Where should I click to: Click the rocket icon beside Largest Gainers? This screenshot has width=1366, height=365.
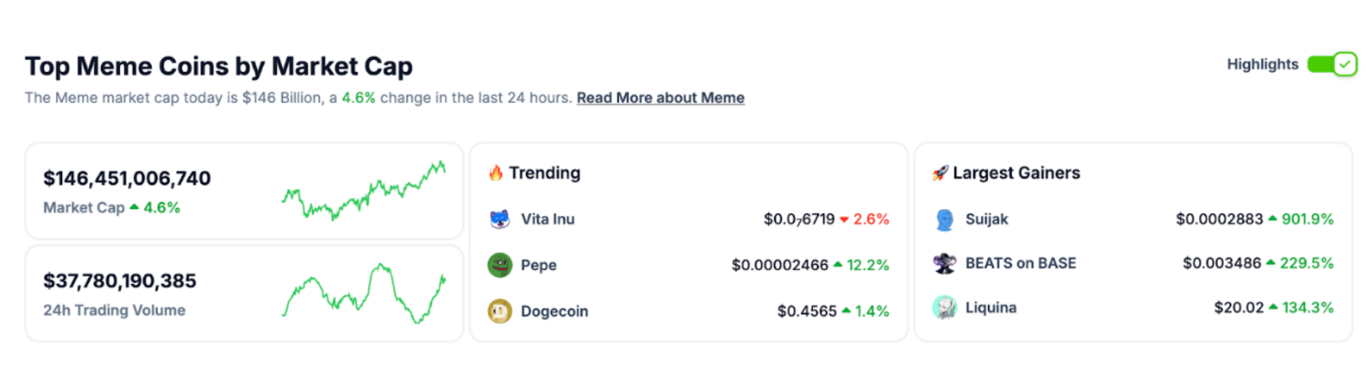(x=940, y=173)
